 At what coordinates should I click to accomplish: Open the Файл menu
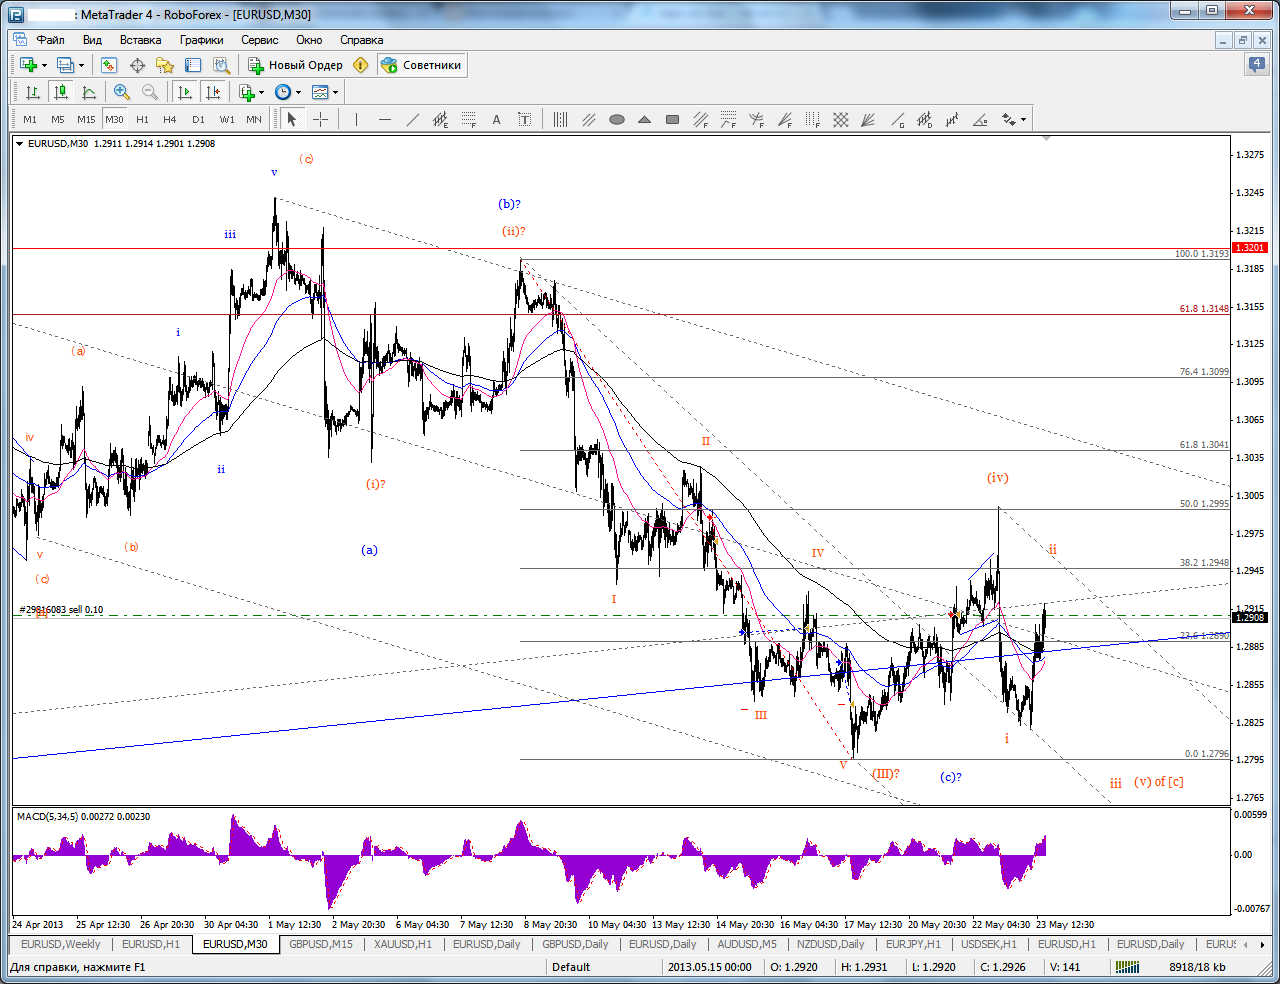pyautogui.click(x=50, y=40)
